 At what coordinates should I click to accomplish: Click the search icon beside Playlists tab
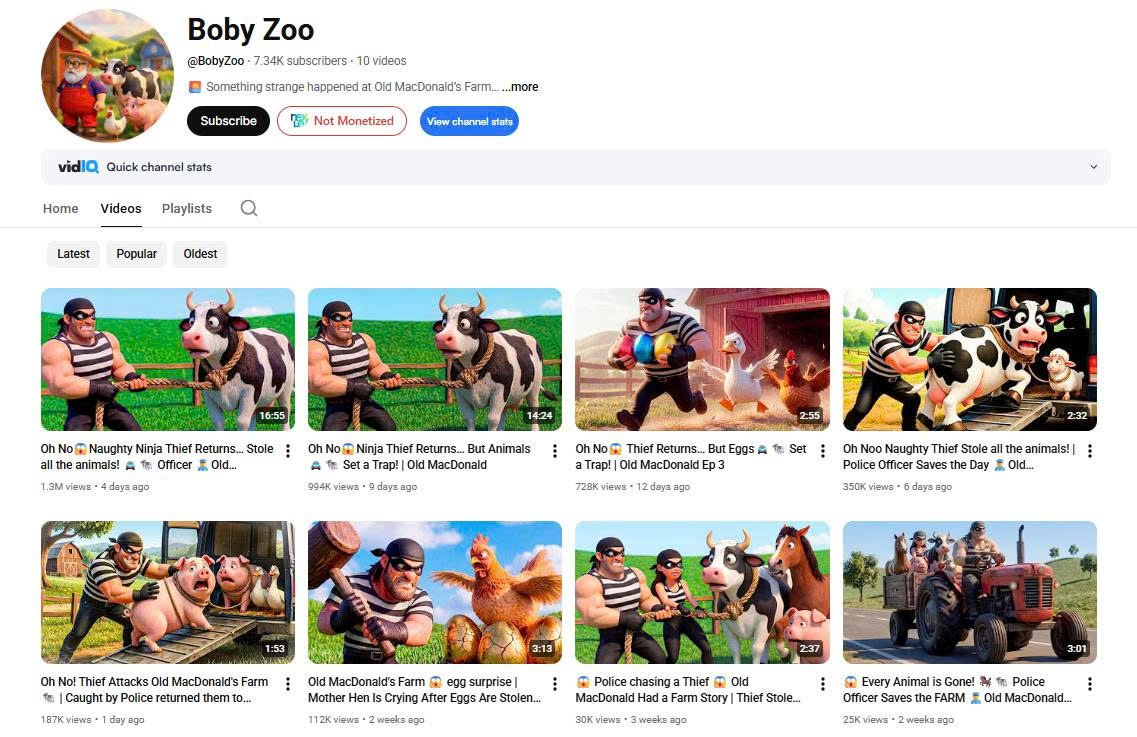coord(249,208)
